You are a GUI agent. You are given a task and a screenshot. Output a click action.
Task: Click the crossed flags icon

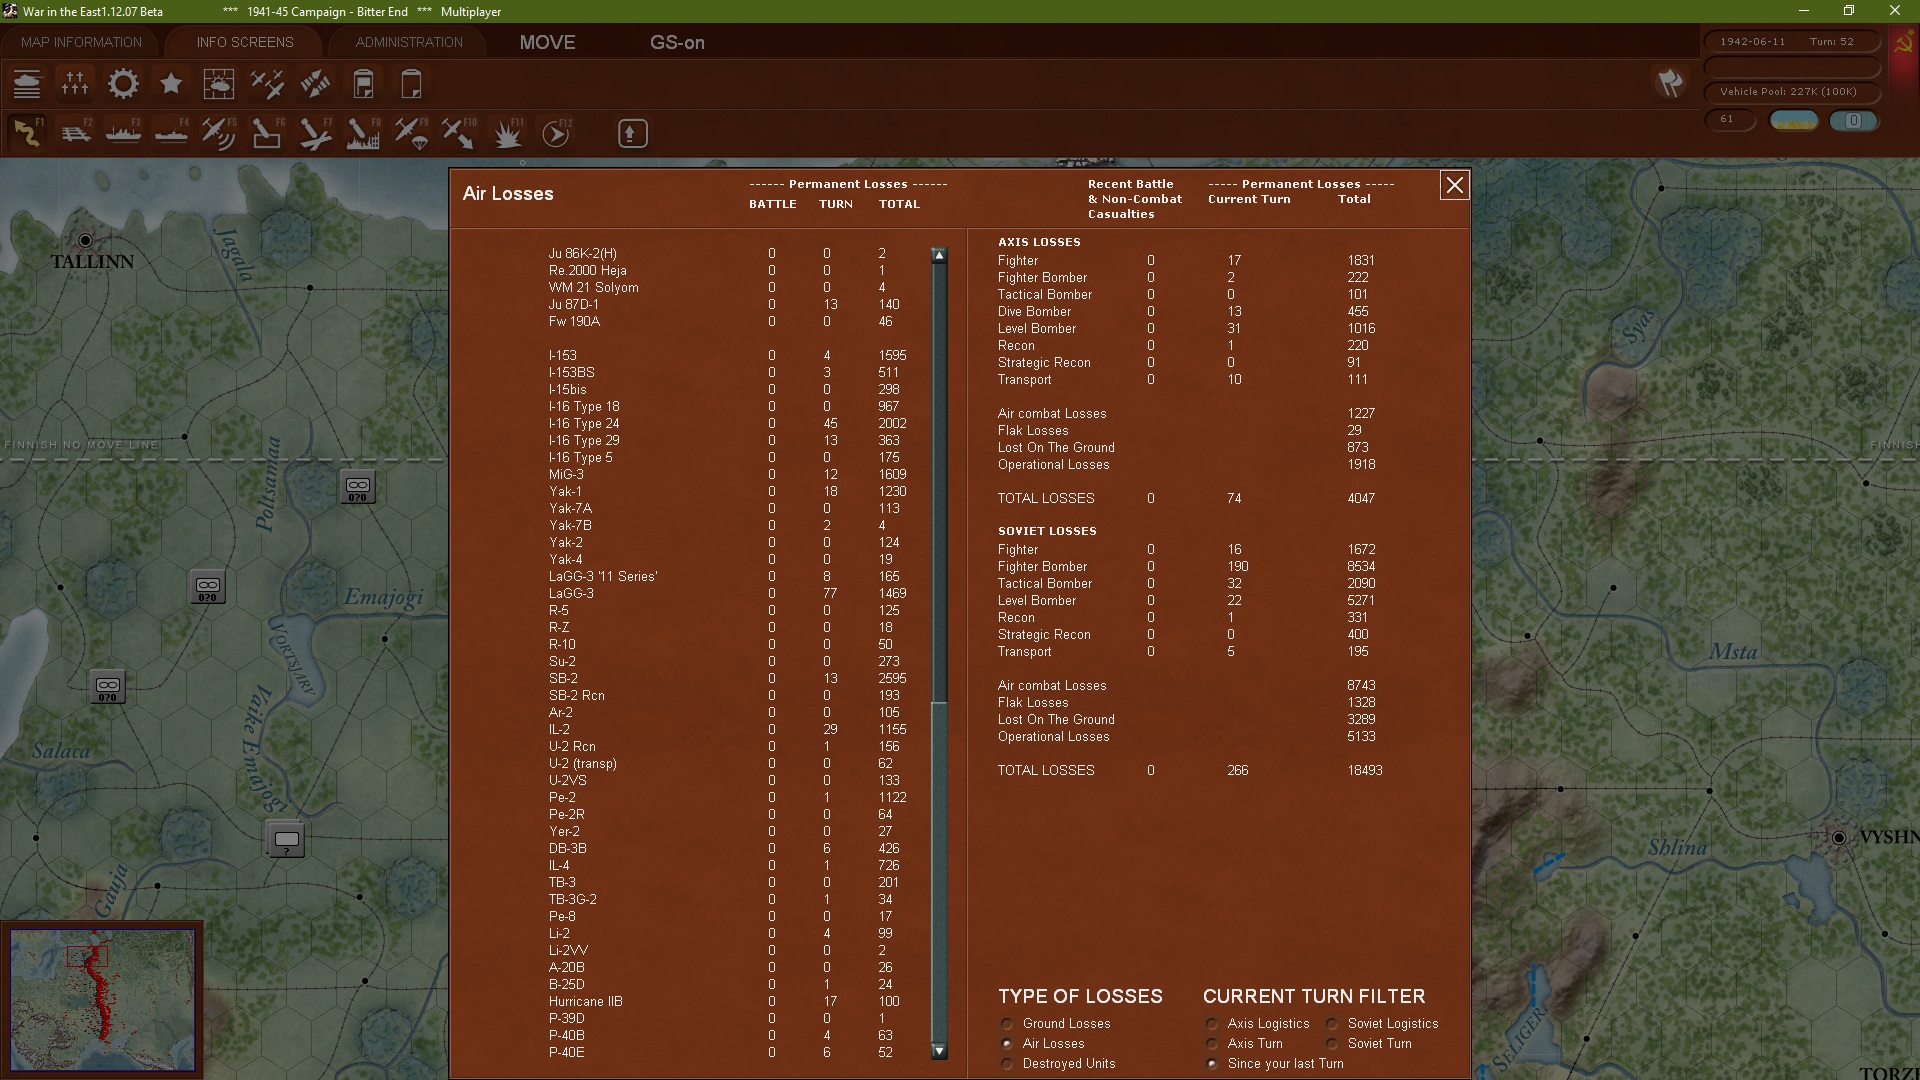click(1670, 83)
